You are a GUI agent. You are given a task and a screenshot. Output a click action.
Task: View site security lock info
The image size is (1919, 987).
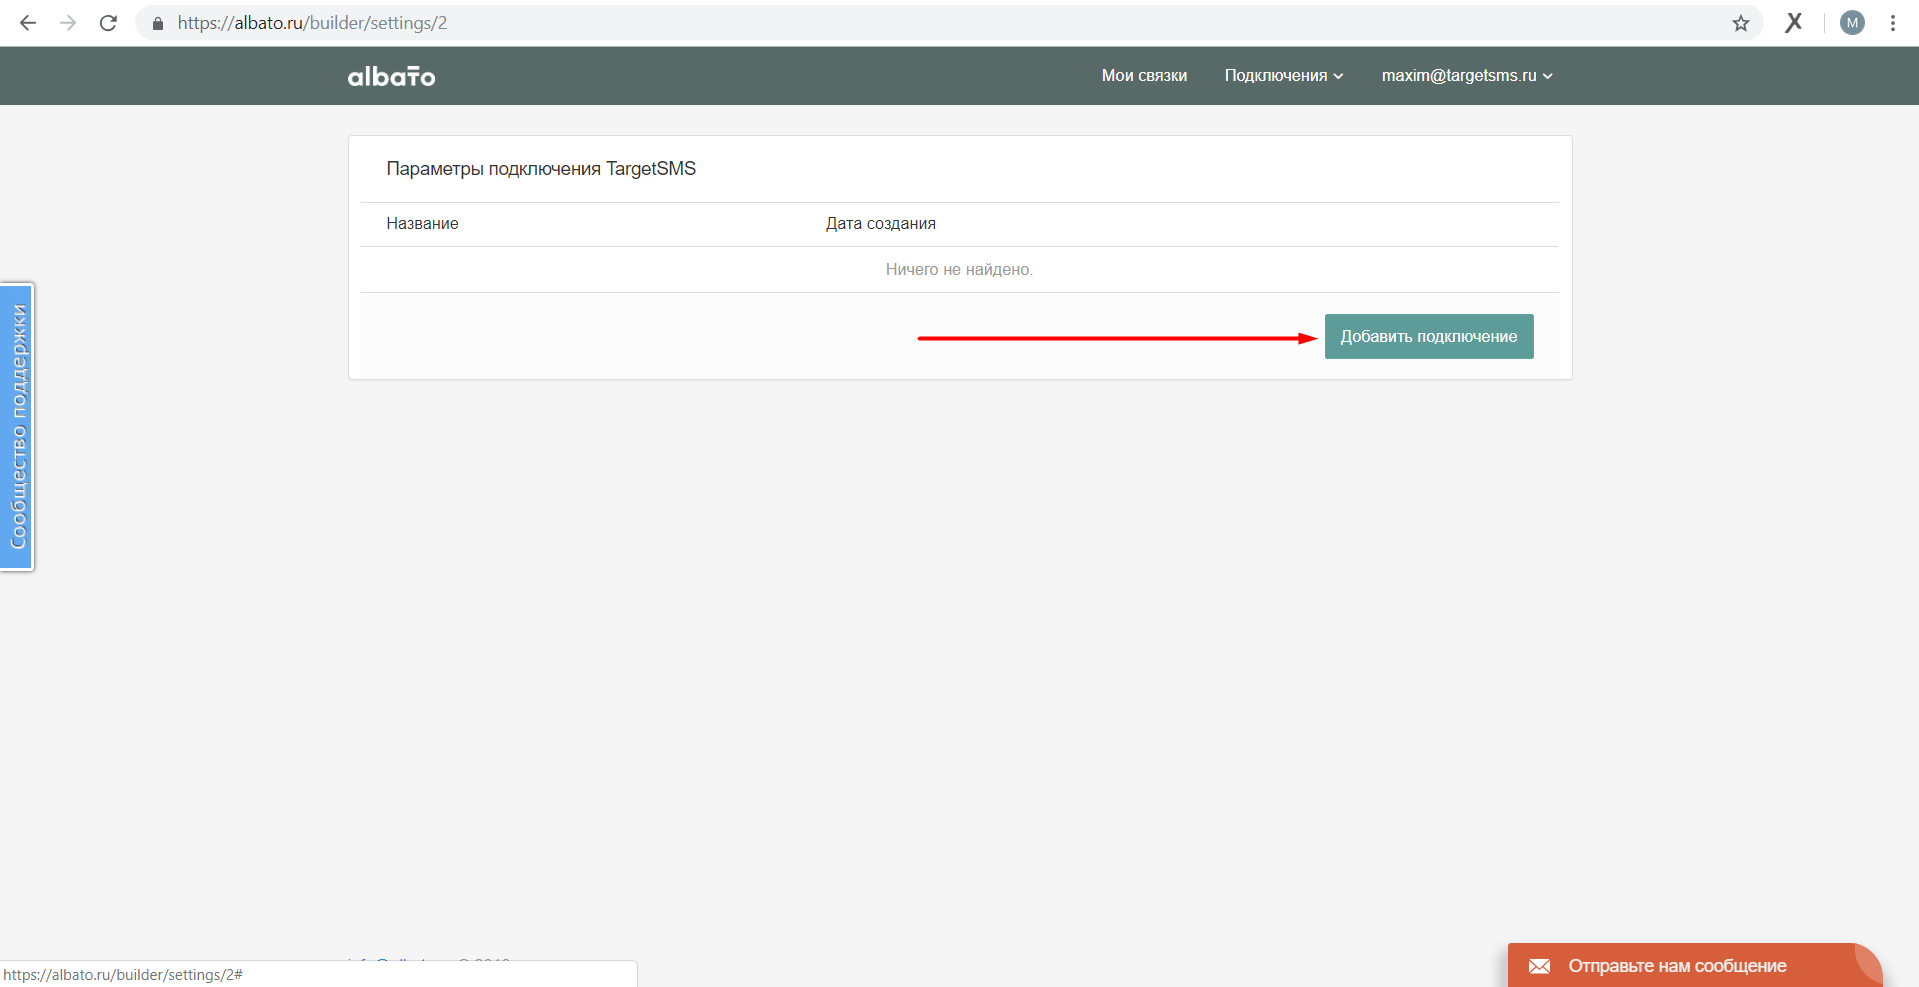point(157,23)
